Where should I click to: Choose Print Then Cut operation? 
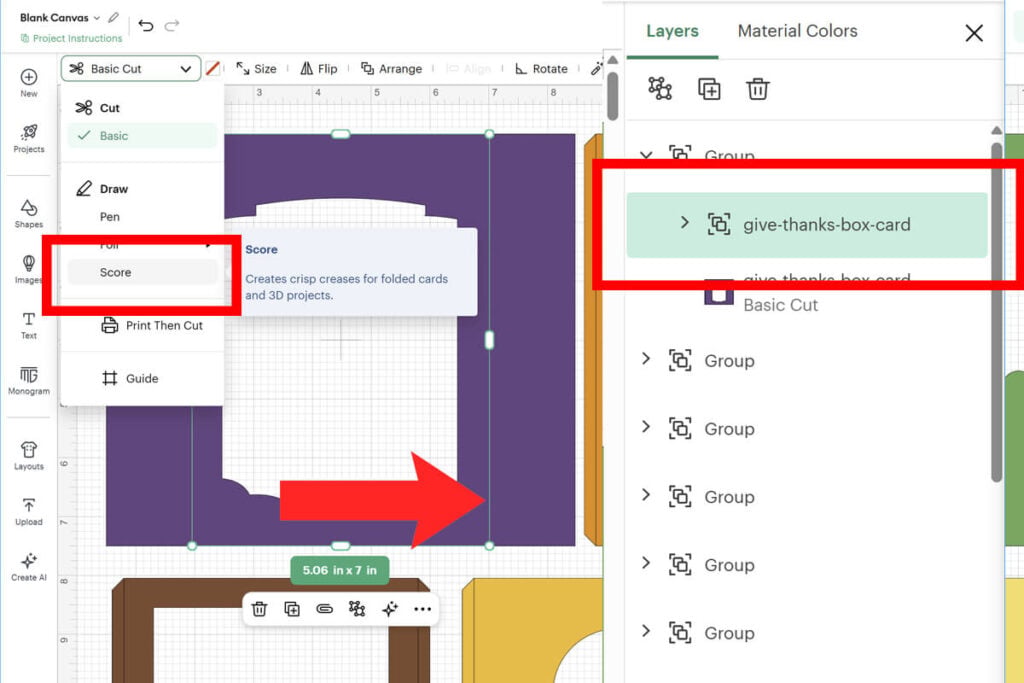[x=152, y=325]
